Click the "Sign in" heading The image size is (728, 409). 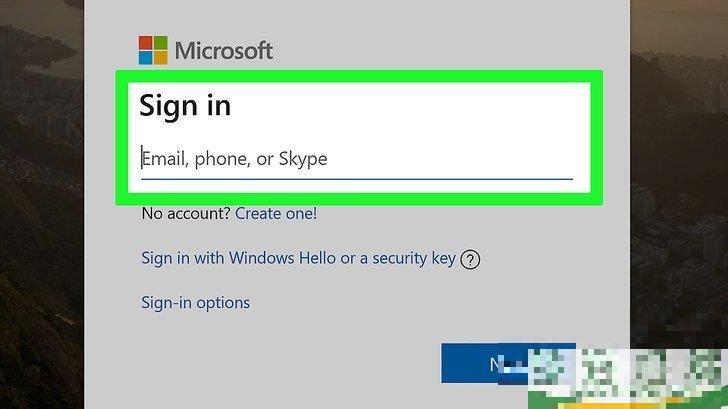[185, 105]
